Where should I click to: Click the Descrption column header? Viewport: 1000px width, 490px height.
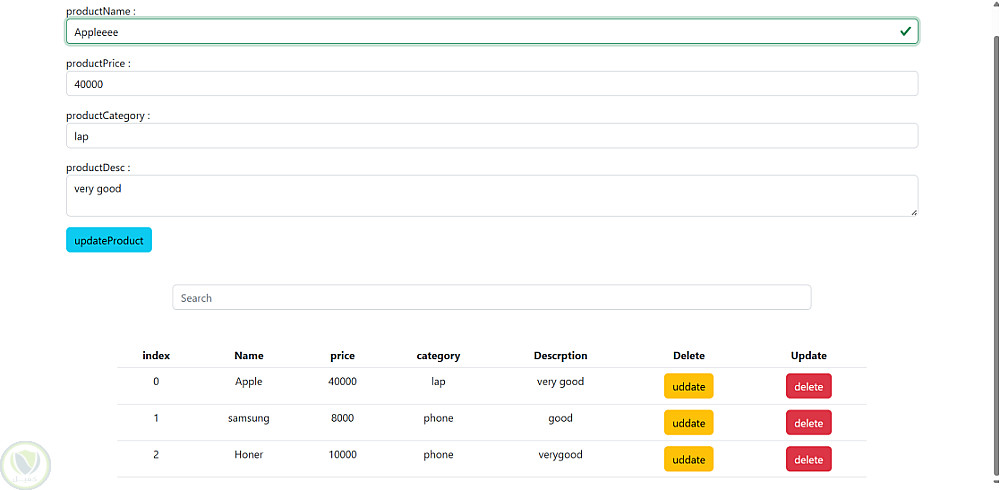561,355
